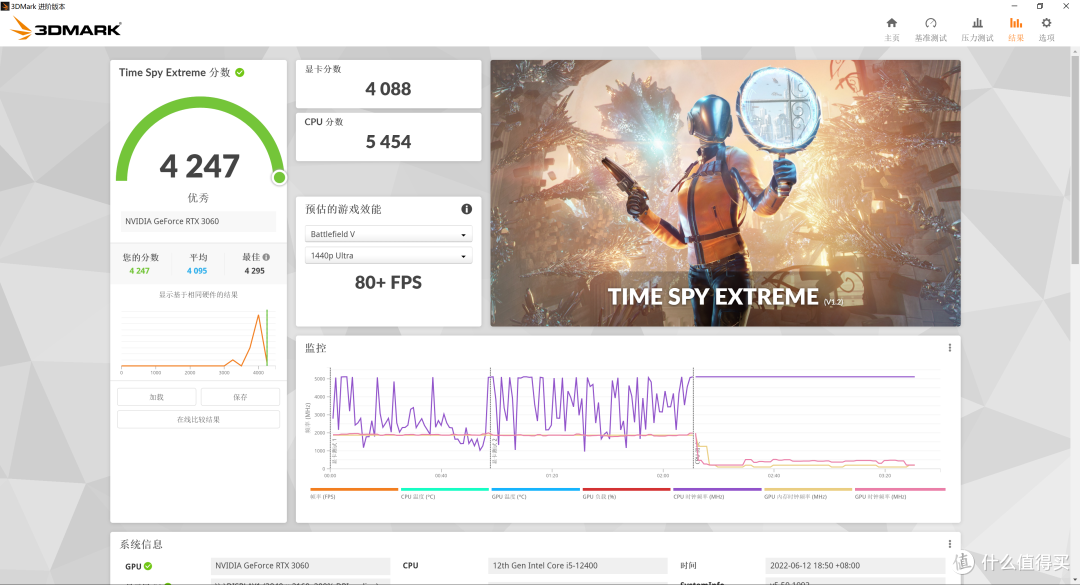The width and height of the screenshot is (1080, 585).
Task: Click the 平均 4 095 value
Action: (x=198, y=271)
